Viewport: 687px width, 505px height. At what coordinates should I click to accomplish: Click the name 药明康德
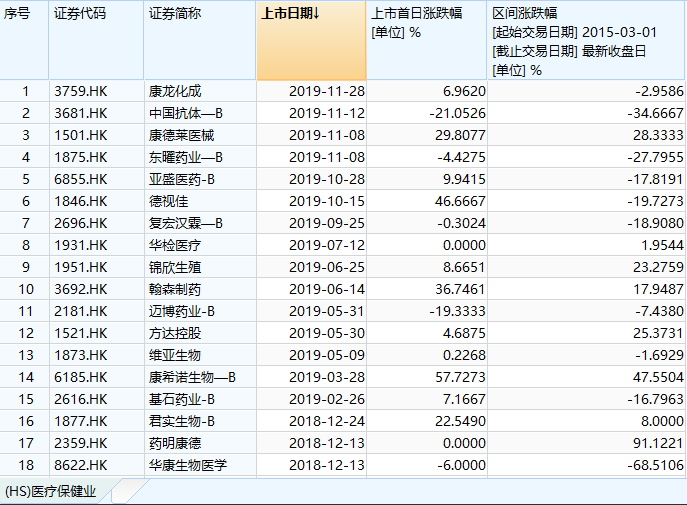coord(175,443)
